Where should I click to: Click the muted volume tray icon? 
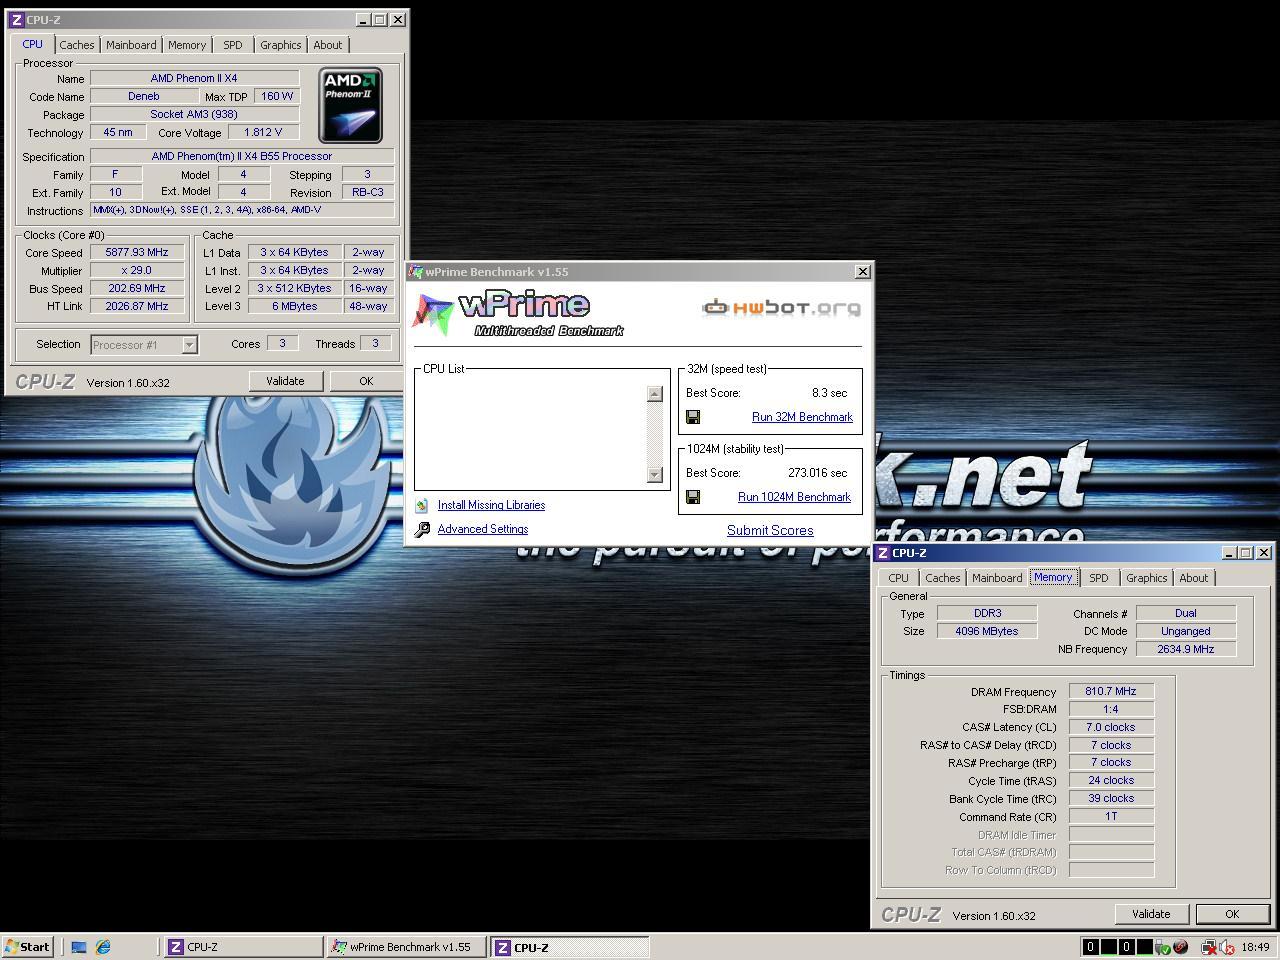tap(1227, 947)
